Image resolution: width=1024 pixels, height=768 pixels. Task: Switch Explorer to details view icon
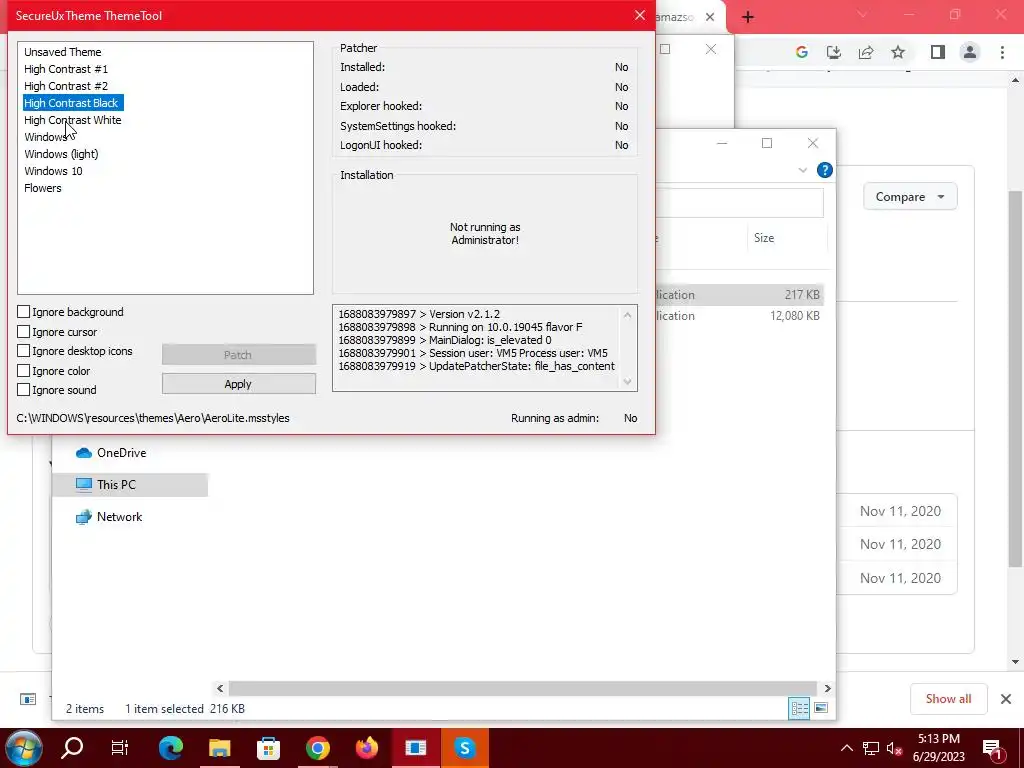[x=799, y=709]
